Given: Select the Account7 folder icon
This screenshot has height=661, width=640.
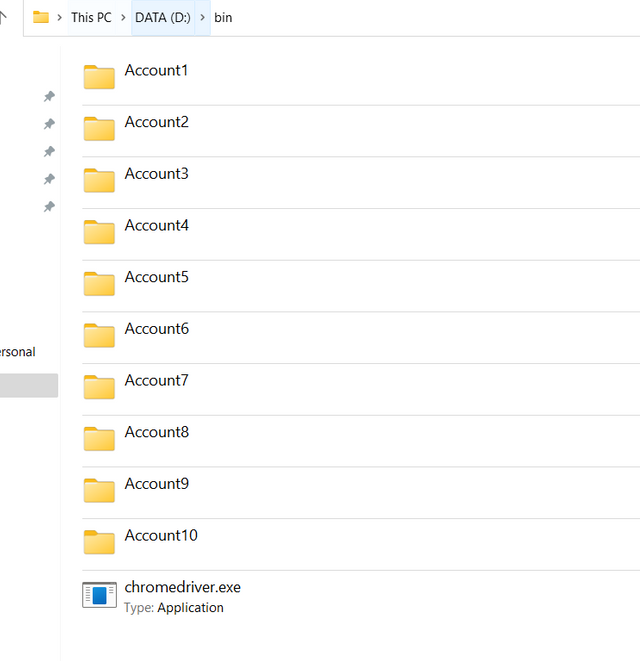Looking at the screenshot, I should [99, 387].
